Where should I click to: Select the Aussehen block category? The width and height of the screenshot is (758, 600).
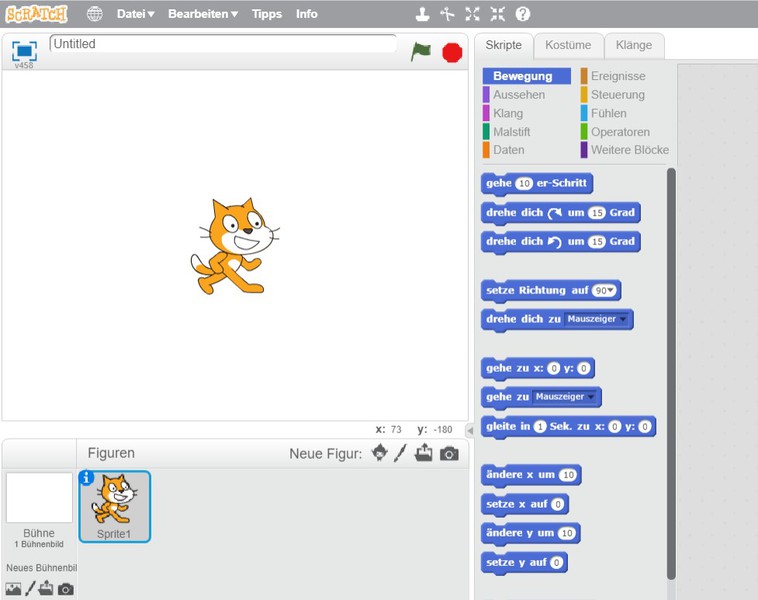point(519,95)
